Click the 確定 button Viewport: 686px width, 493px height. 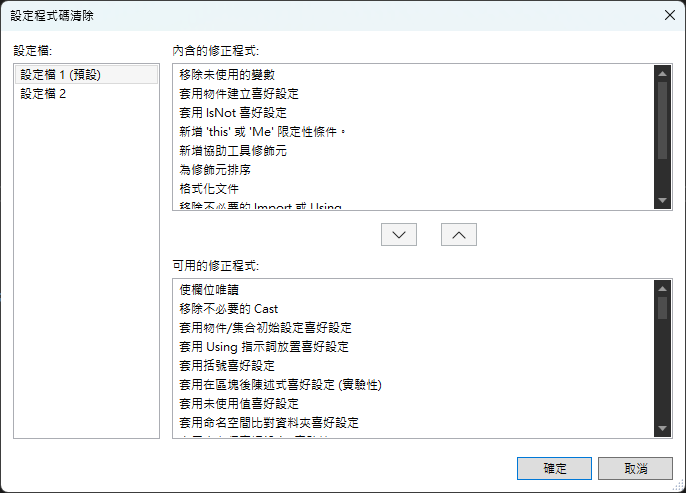[554, 468]
